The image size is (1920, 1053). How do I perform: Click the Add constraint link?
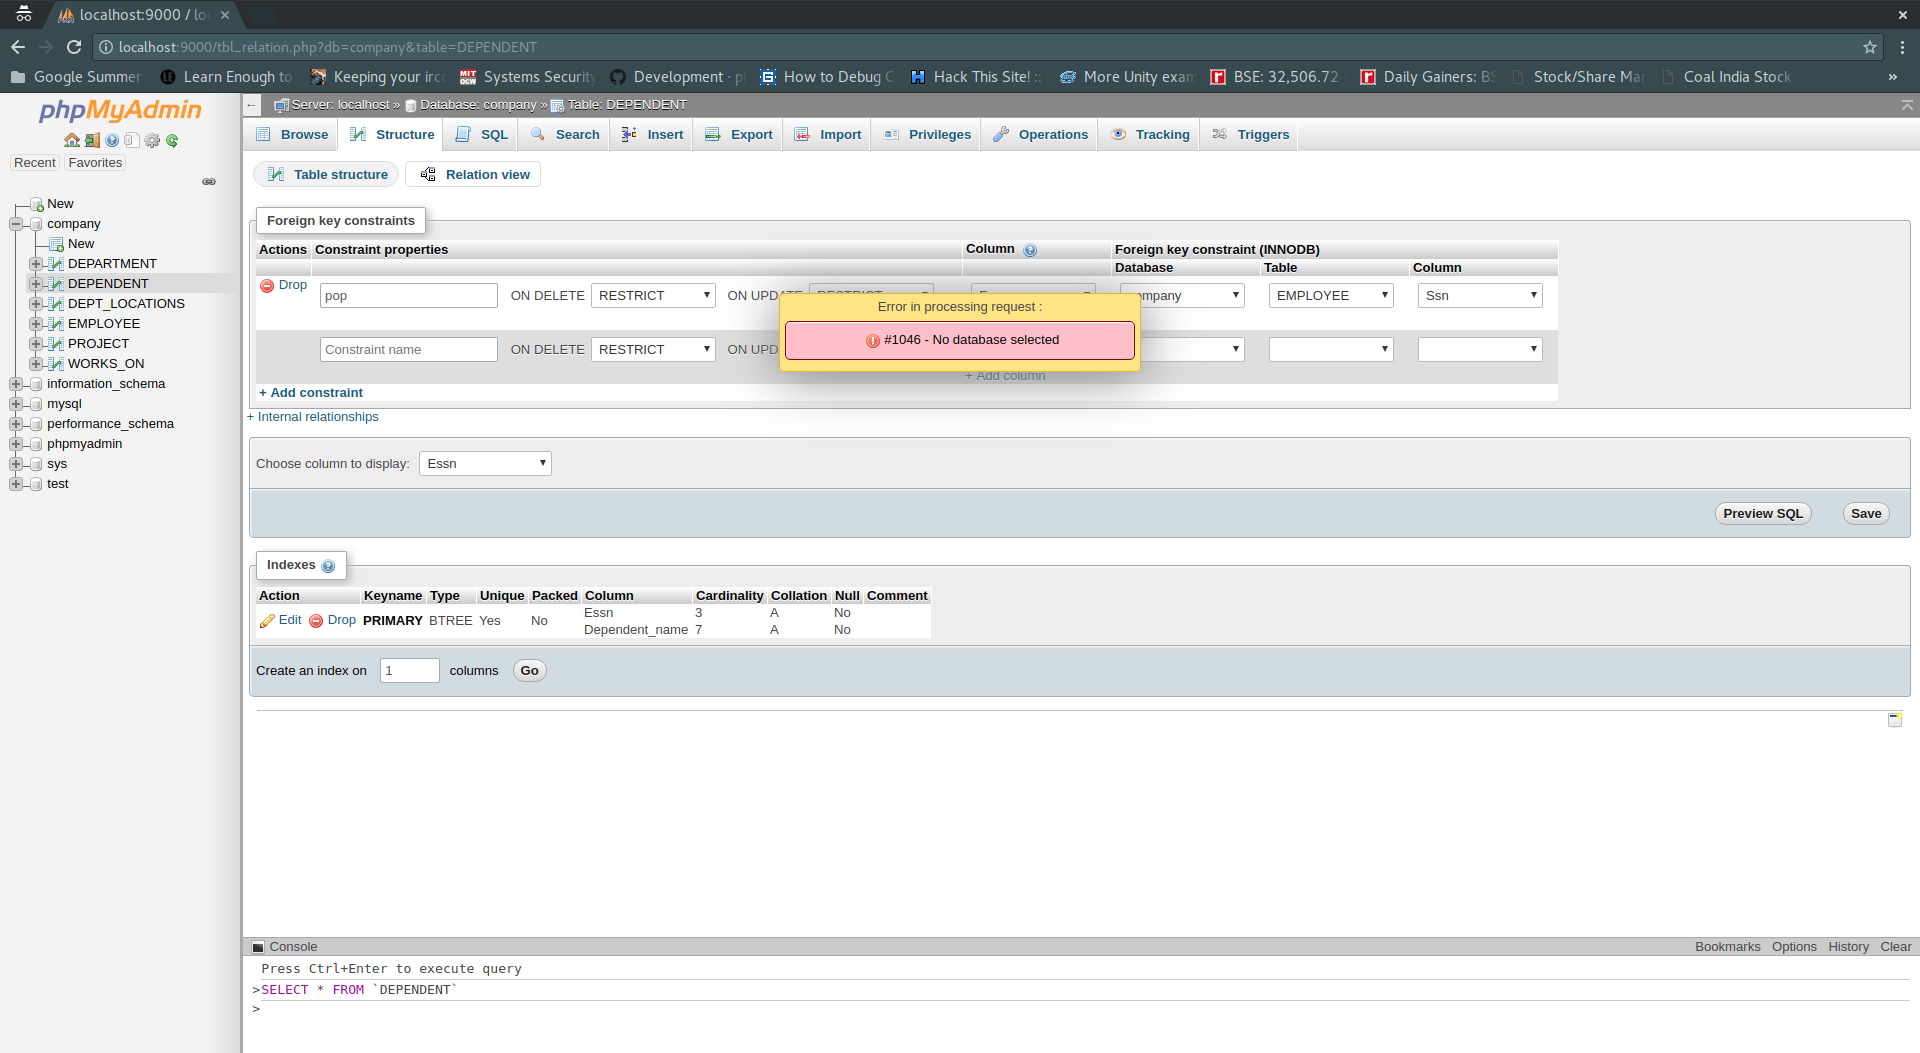point(310,392)
